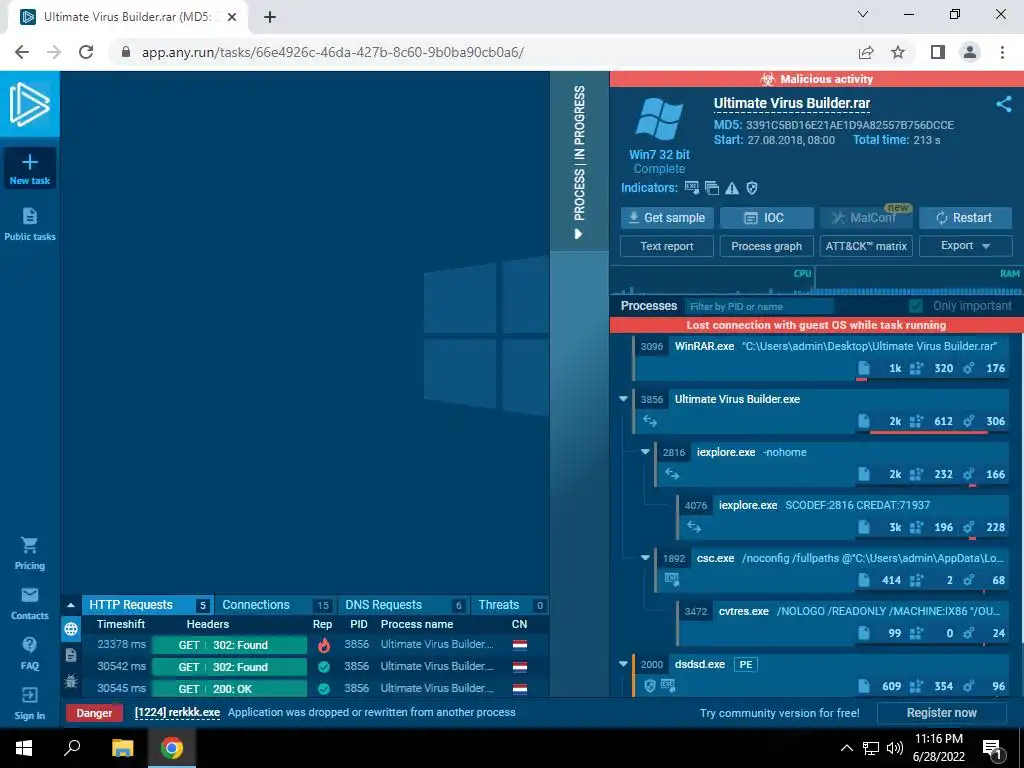
Task: Open the ATT&CK matrix
Action: (866, 246)
